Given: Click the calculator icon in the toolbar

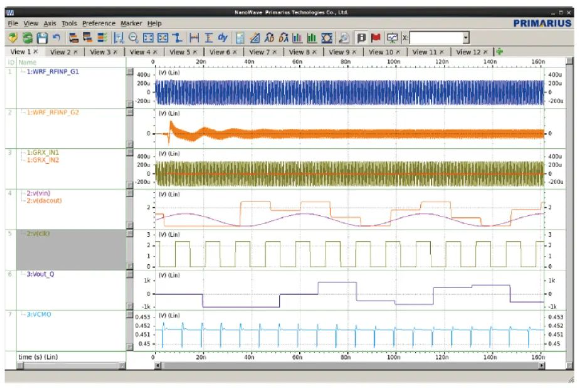Looking at the screenshot, I should tap(240, 37).
